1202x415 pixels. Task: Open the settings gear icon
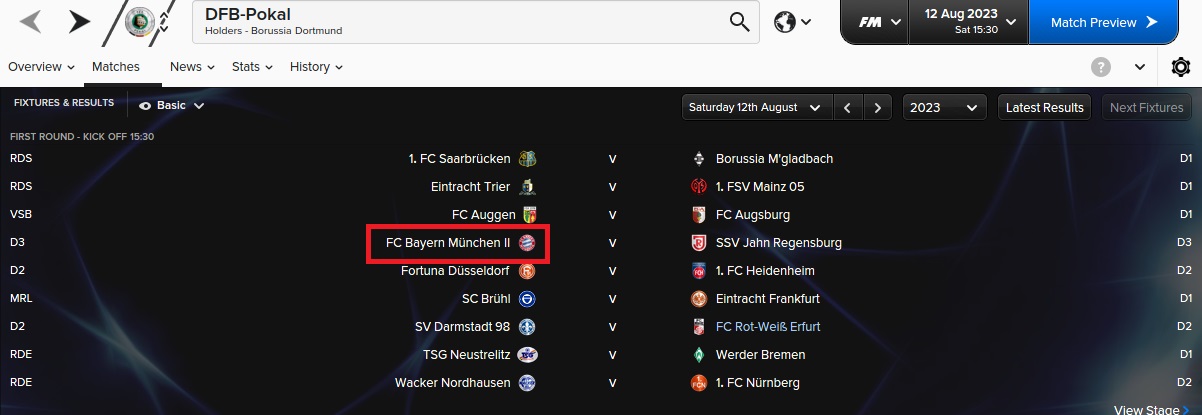coord(1180,67)
